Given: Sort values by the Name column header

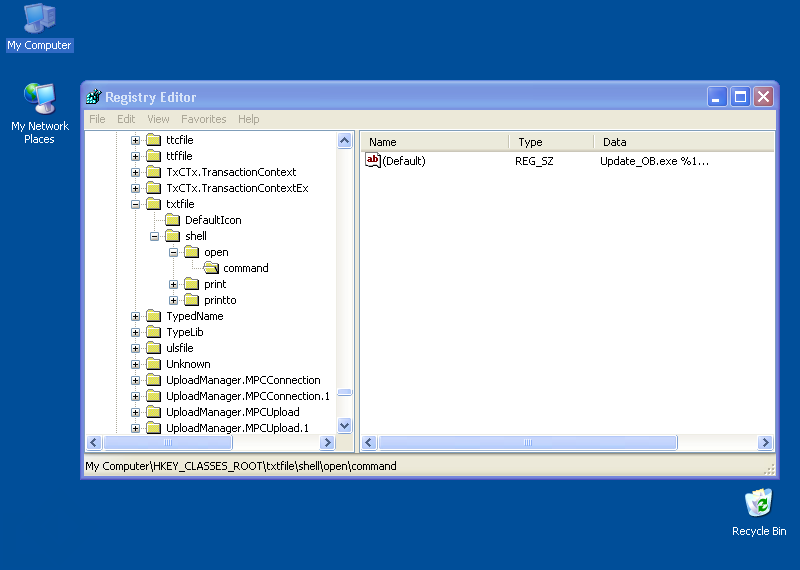Looking at the screenshot, I should pyautogui.click(x=435, y=142).
